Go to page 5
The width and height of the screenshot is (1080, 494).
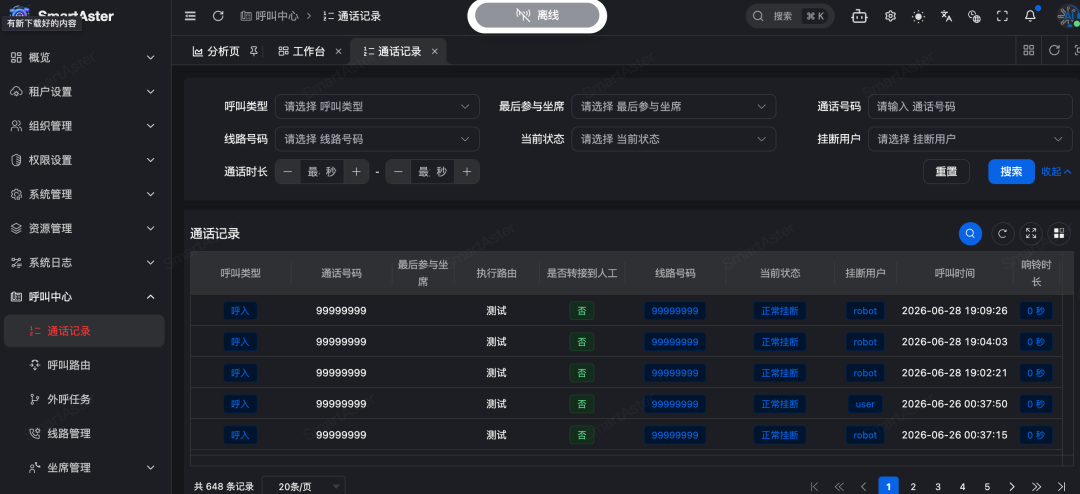987,486
